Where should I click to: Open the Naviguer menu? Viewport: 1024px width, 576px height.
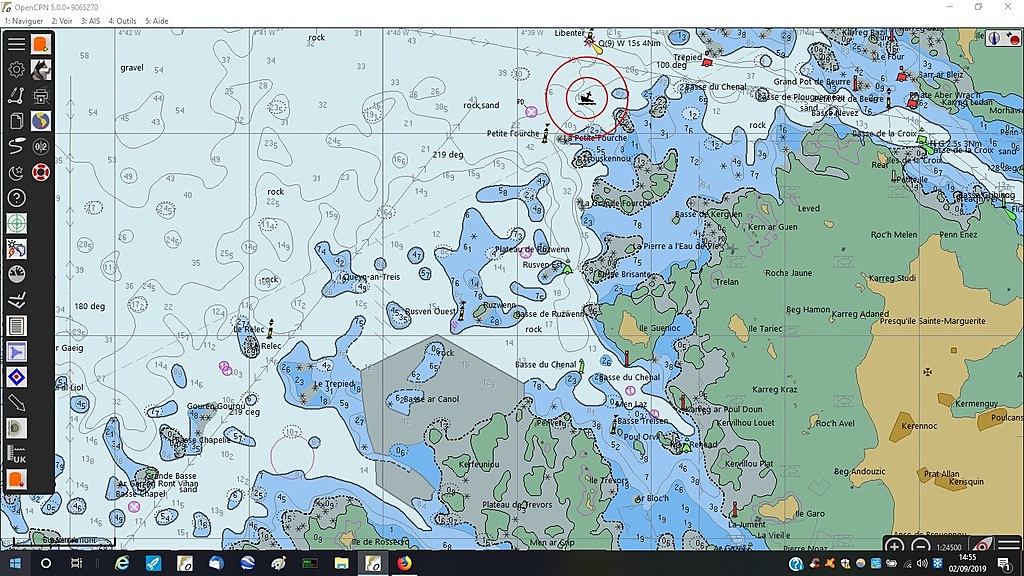point(24,21)
